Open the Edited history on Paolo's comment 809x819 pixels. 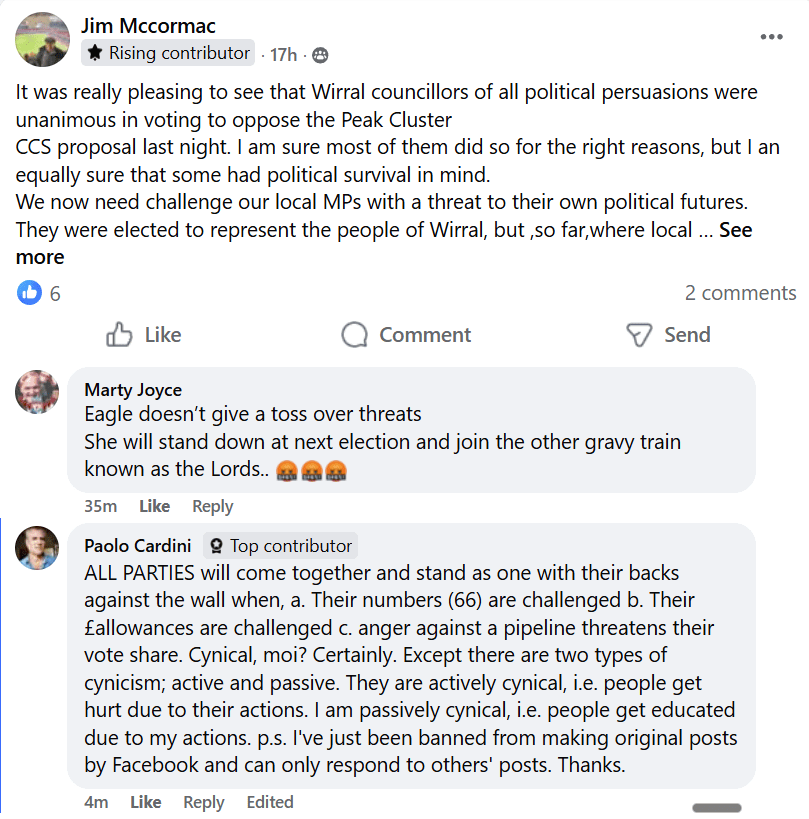pyautogui.click(x=270, y=802)
